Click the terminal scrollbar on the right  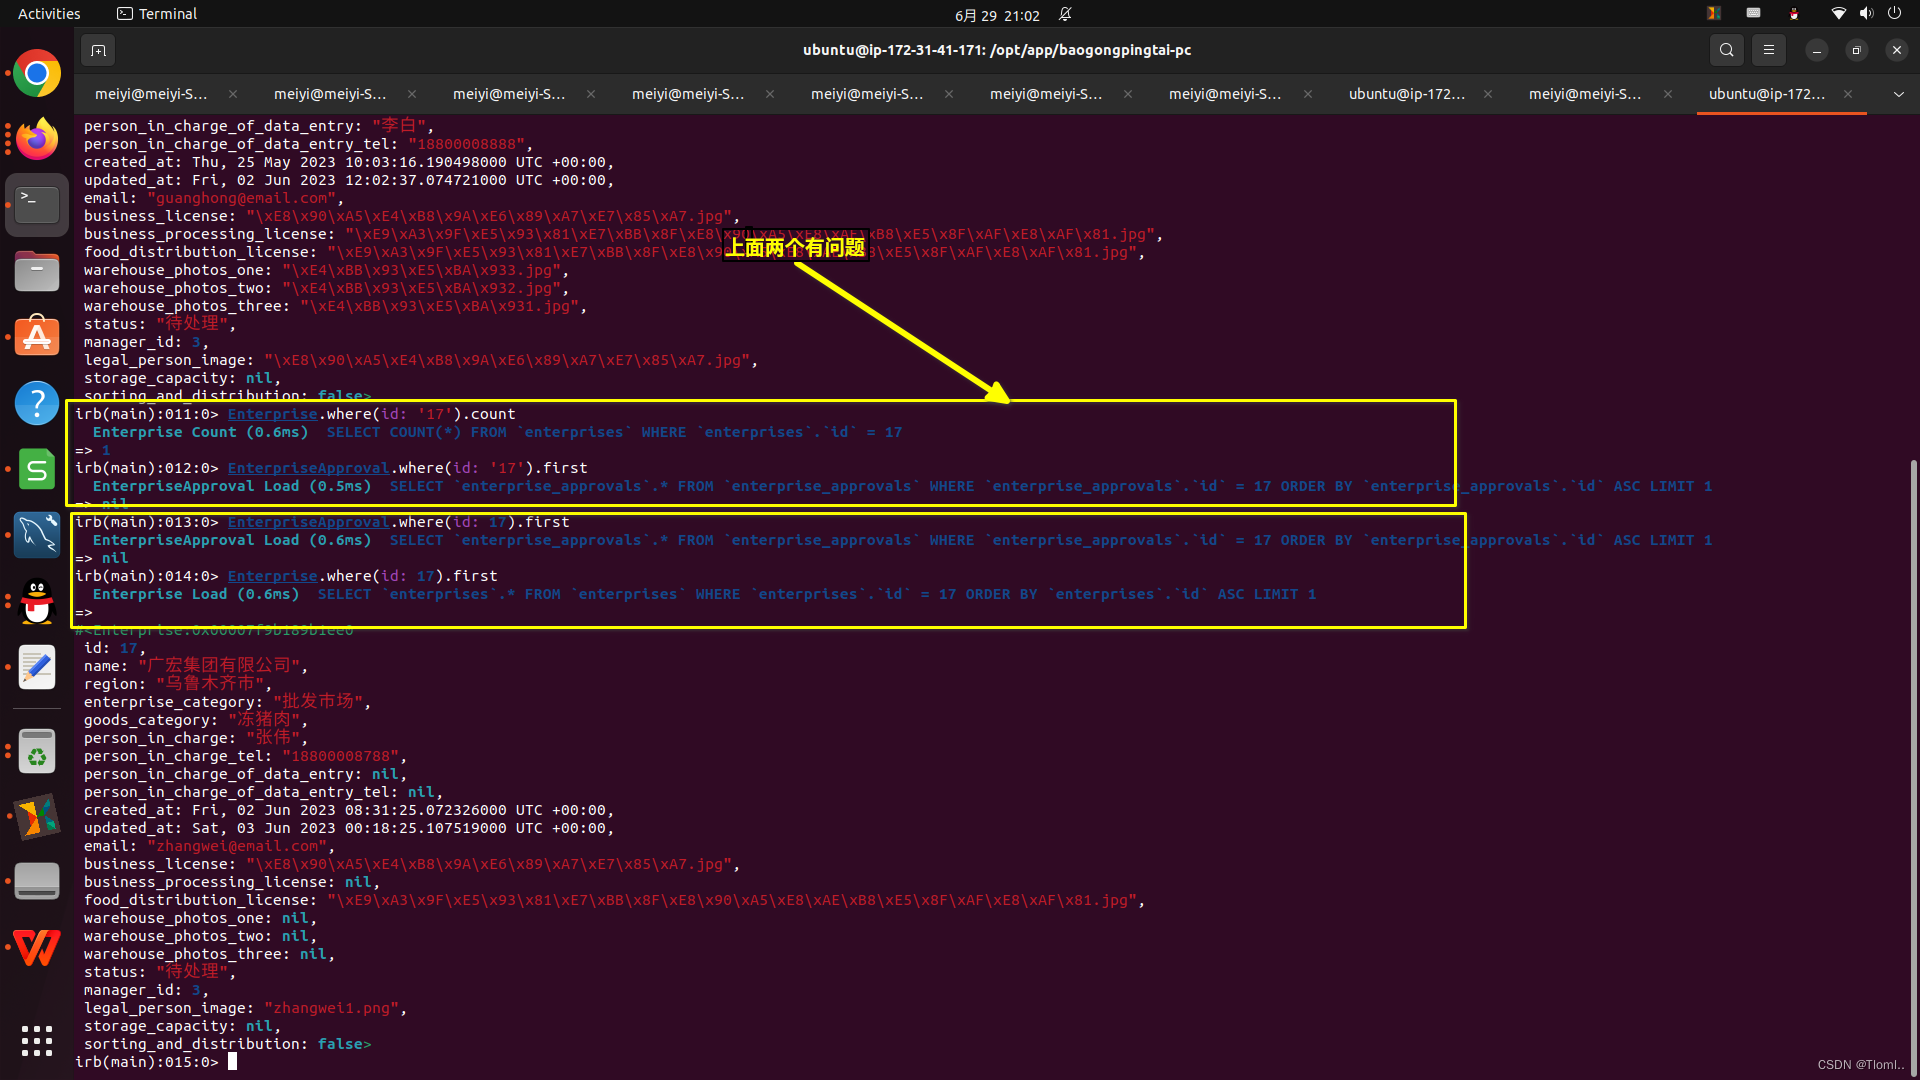click(1913, 700)
